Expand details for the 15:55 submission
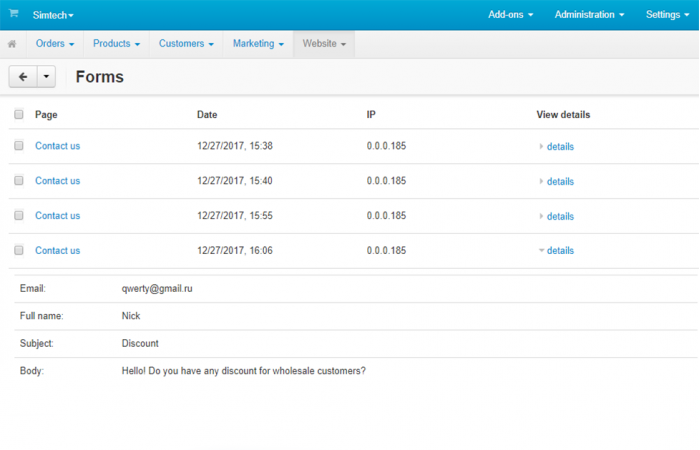The image size is (700, 450). click(x=557, y=216)
